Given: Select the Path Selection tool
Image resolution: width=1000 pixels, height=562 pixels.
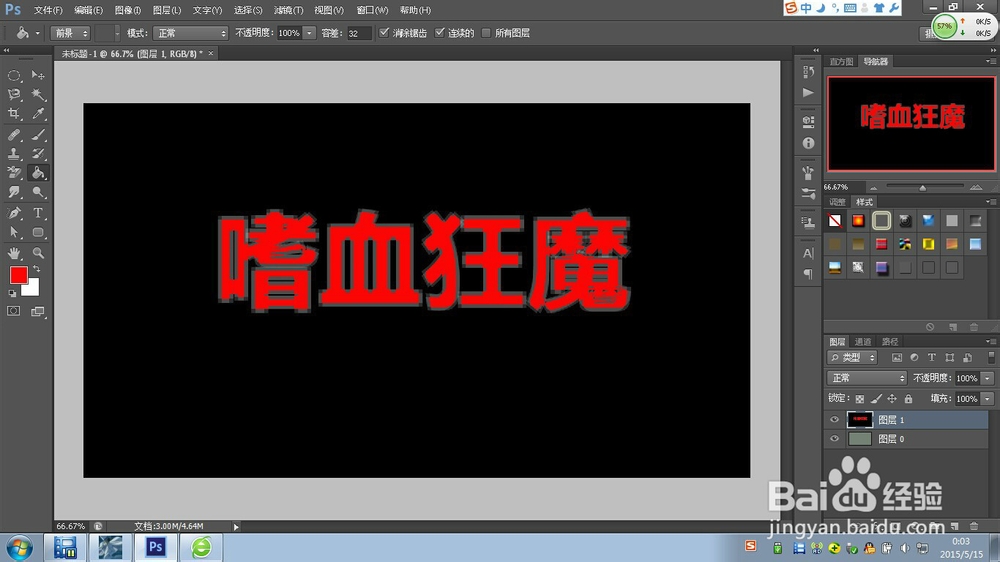Looking at the screenshot, I should pyautogui.click(x=14, y=232).
